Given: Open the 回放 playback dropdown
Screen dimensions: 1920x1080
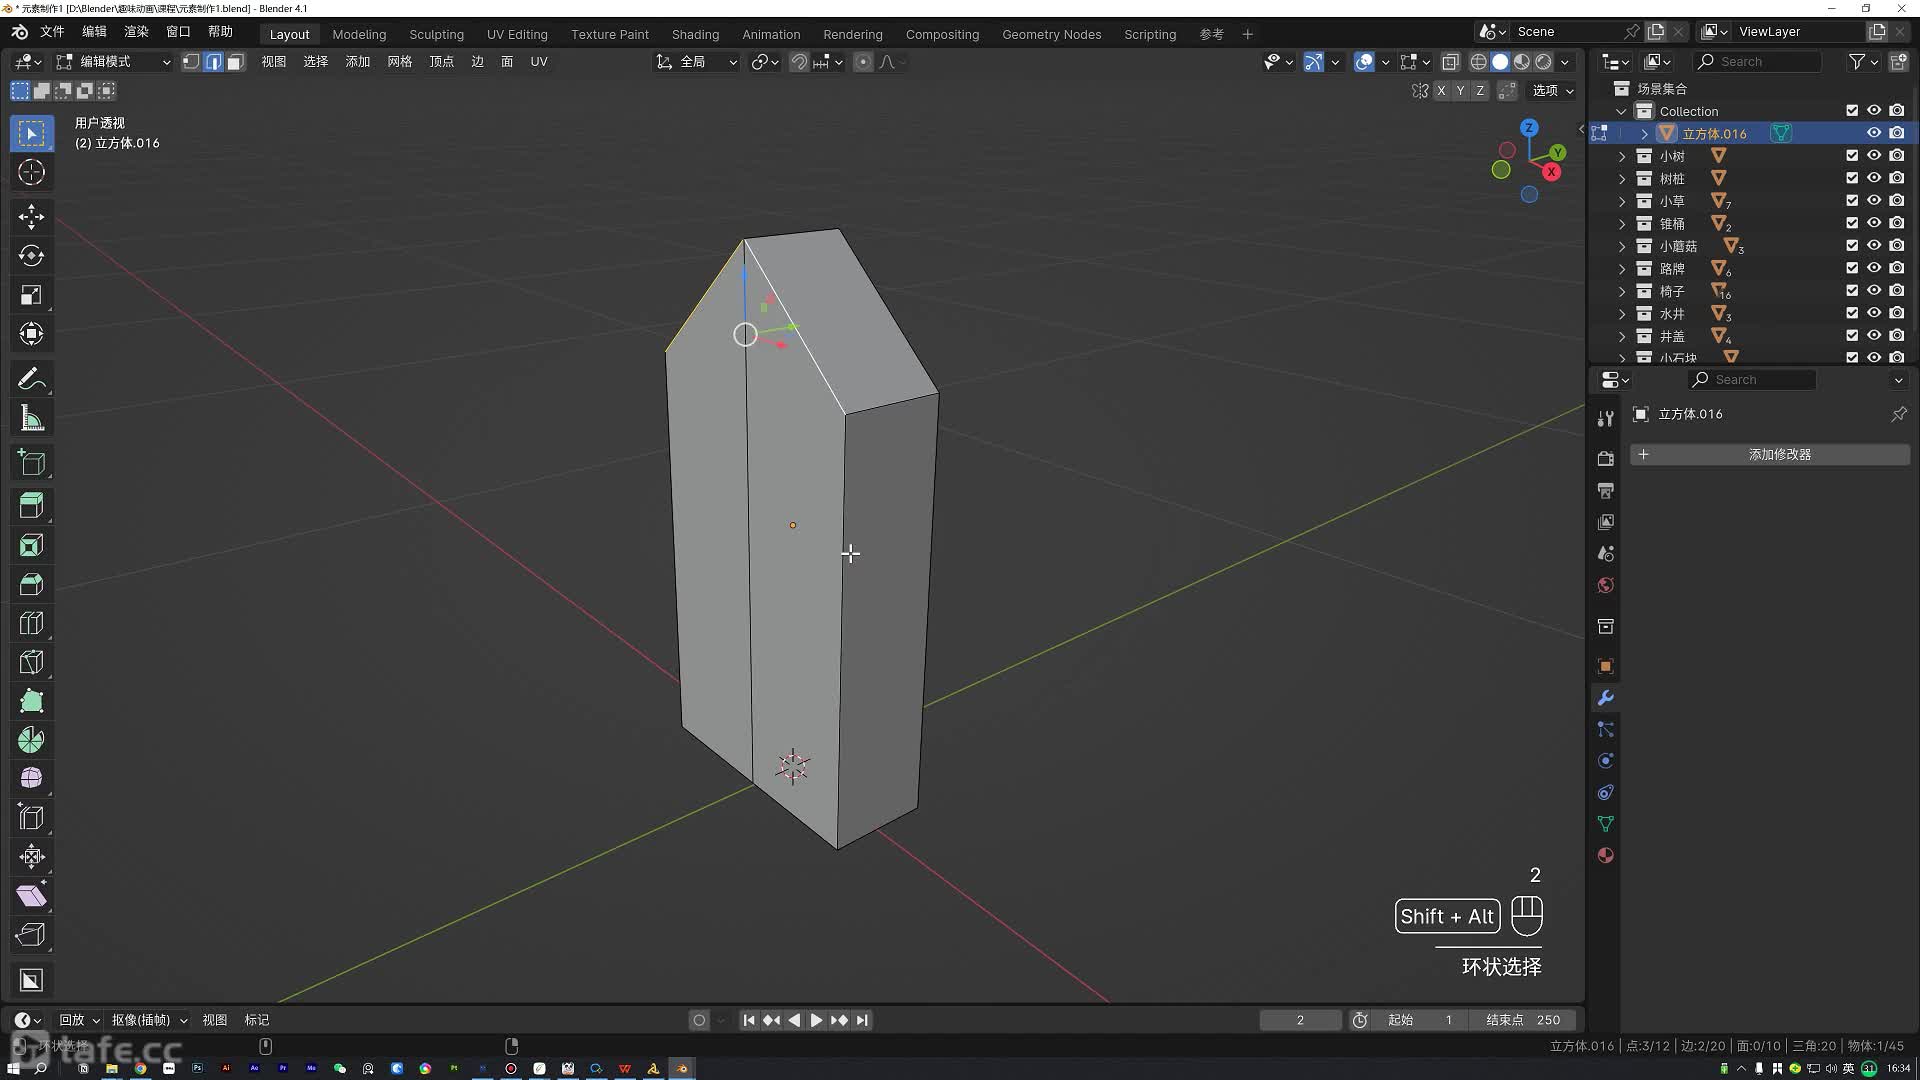Looking at the screenshot, I should tap(79, 1020).
